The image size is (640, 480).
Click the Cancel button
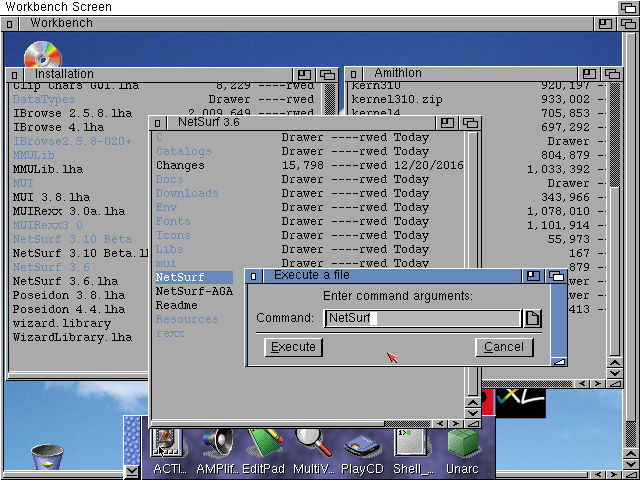(x=504, y=347)
